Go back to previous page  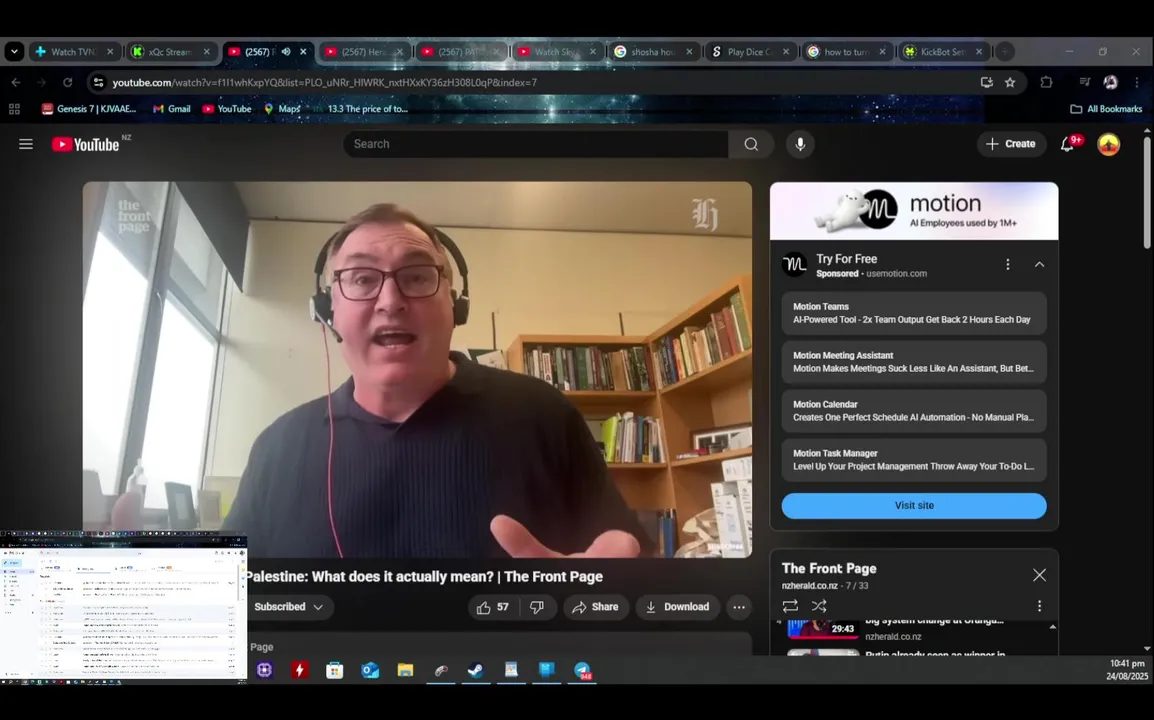coord(16,82)
